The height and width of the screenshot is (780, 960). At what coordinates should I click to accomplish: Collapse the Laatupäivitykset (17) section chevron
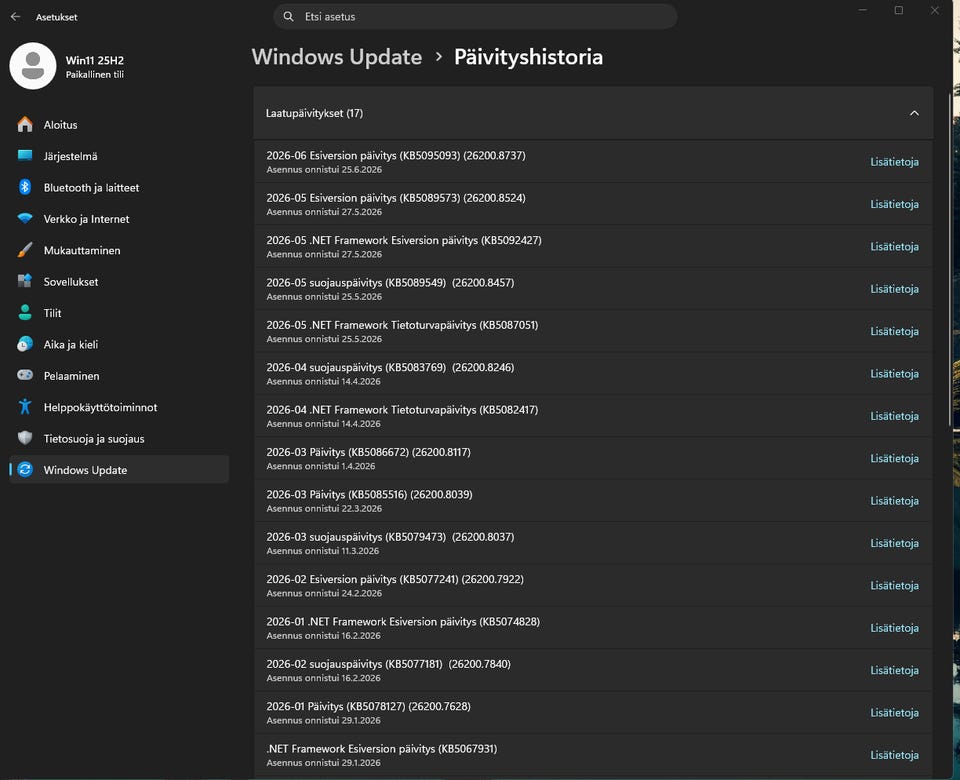point(913,113)
